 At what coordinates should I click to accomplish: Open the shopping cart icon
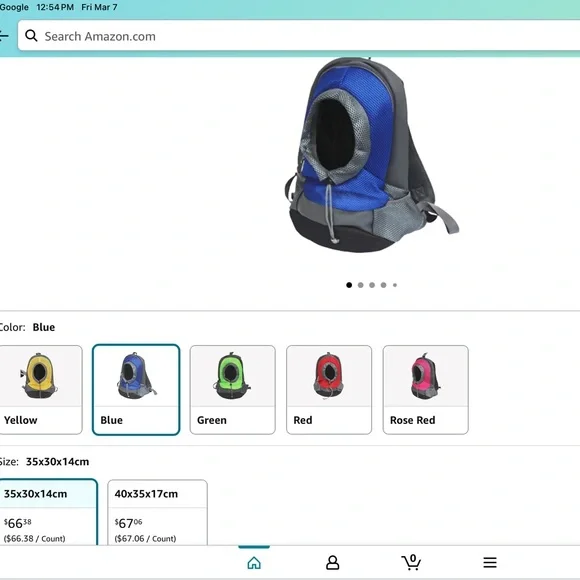click(411, 562)
